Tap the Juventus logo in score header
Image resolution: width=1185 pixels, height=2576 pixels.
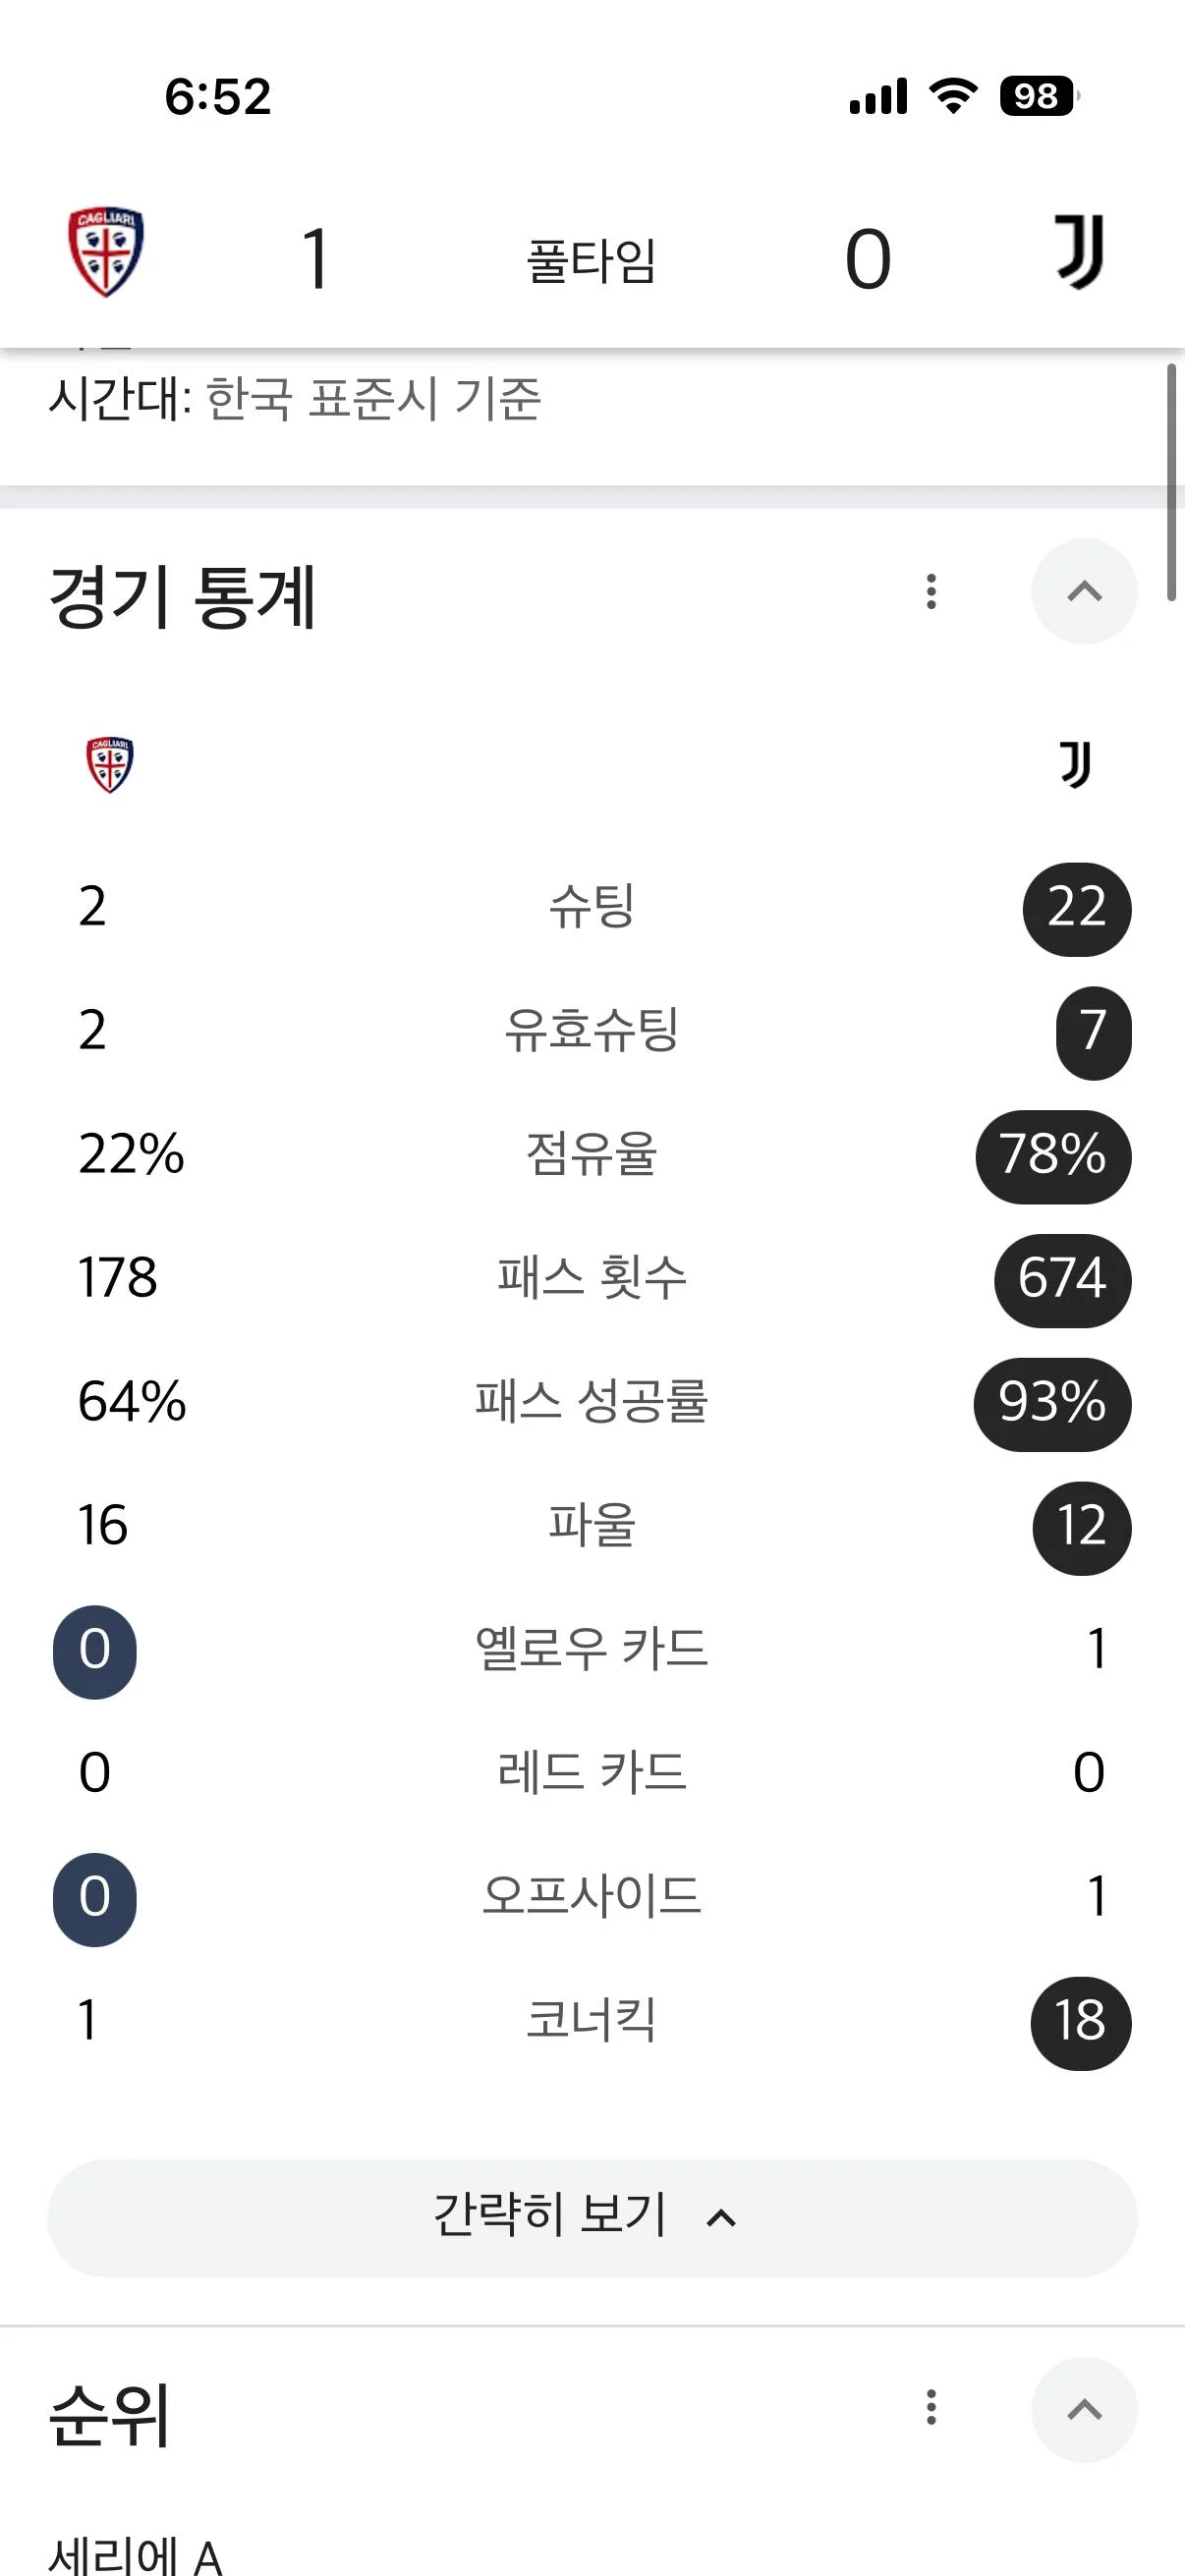pyautogui.click(x=1079, y=252)
